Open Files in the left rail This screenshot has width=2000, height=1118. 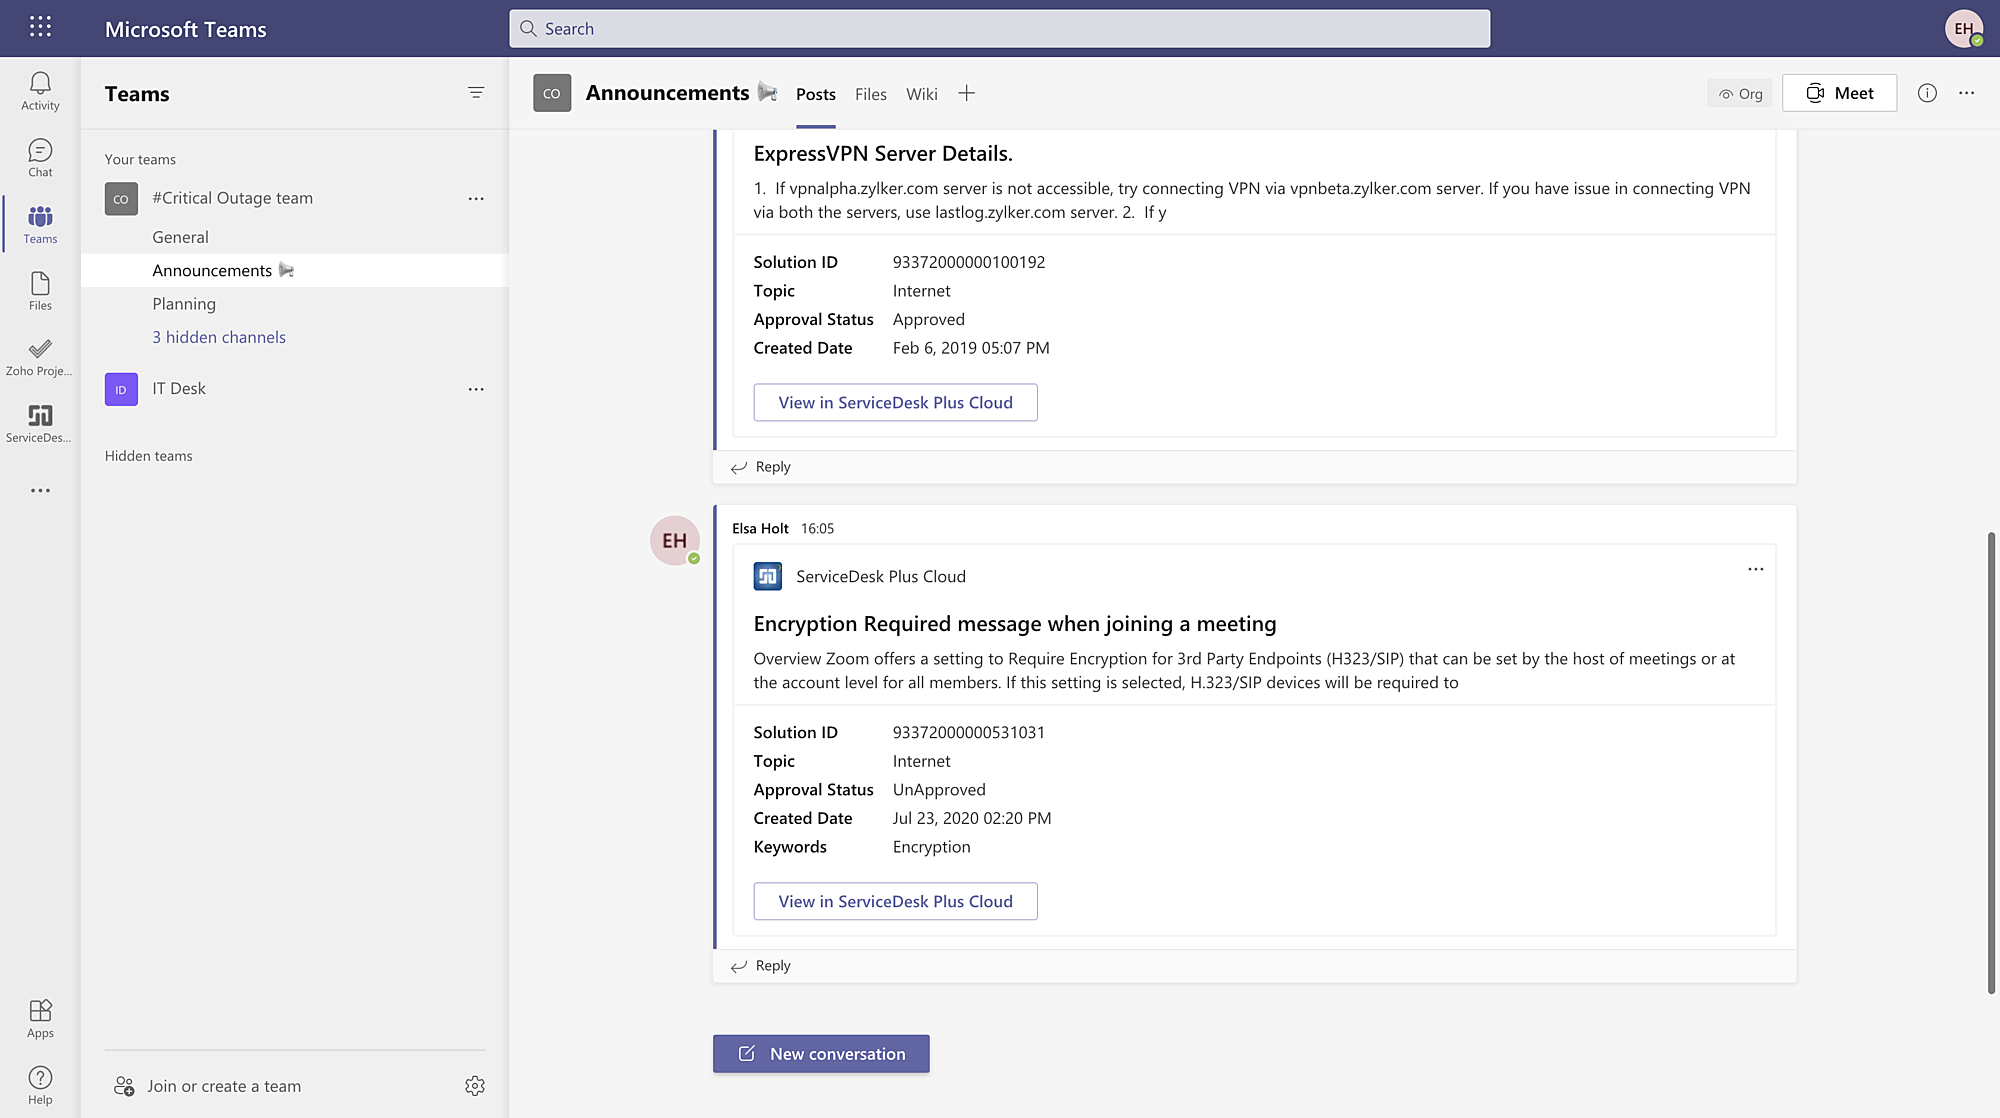pos(40,291)
